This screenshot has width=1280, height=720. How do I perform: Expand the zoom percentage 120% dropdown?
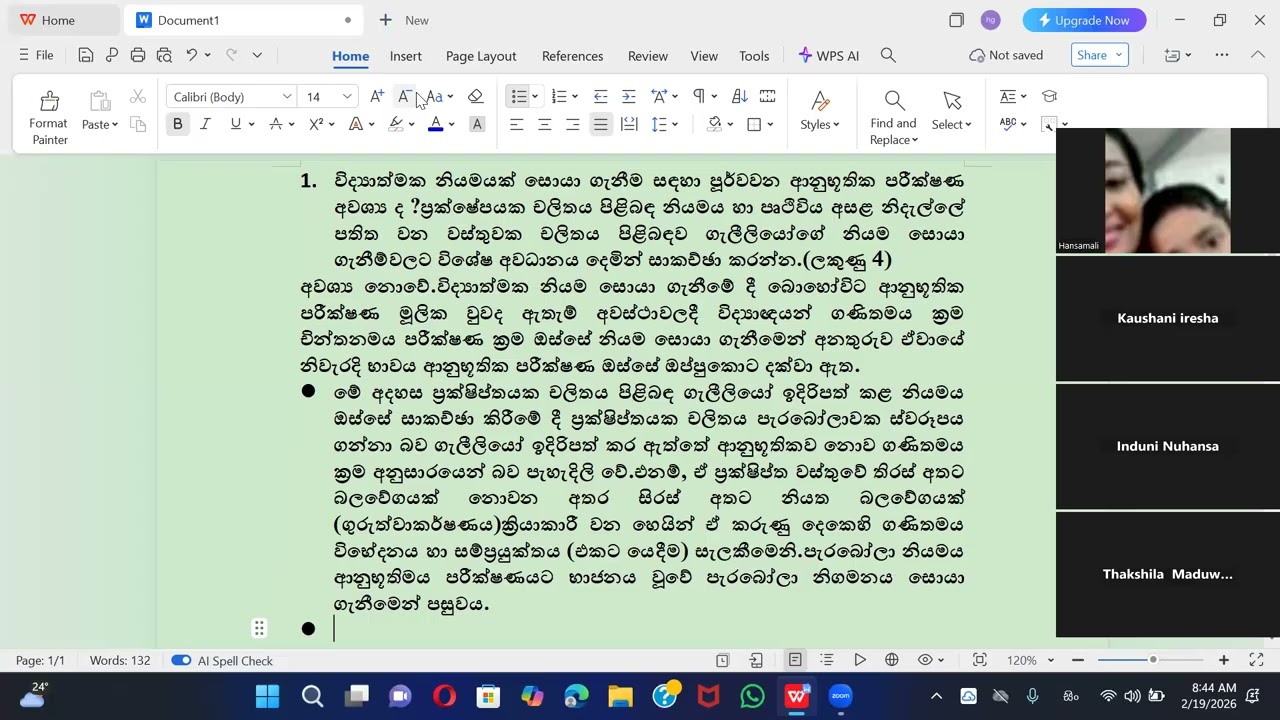pyautogui.click(x=1051, y=660)
